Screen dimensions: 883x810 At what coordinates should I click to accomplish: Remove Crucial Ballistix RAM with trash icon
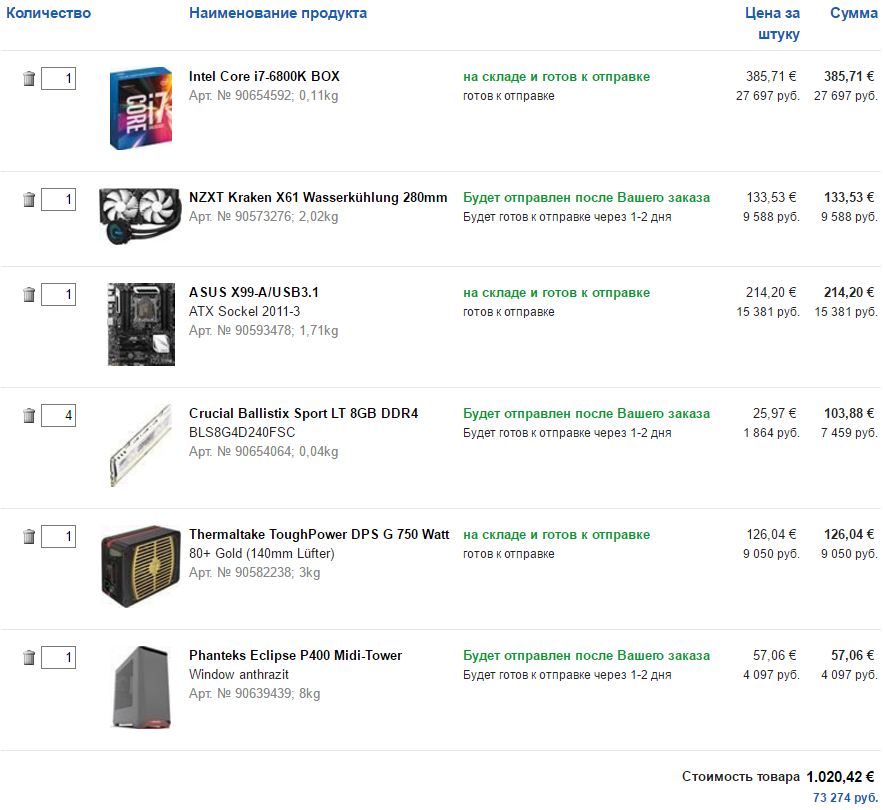tap(29, 415)
